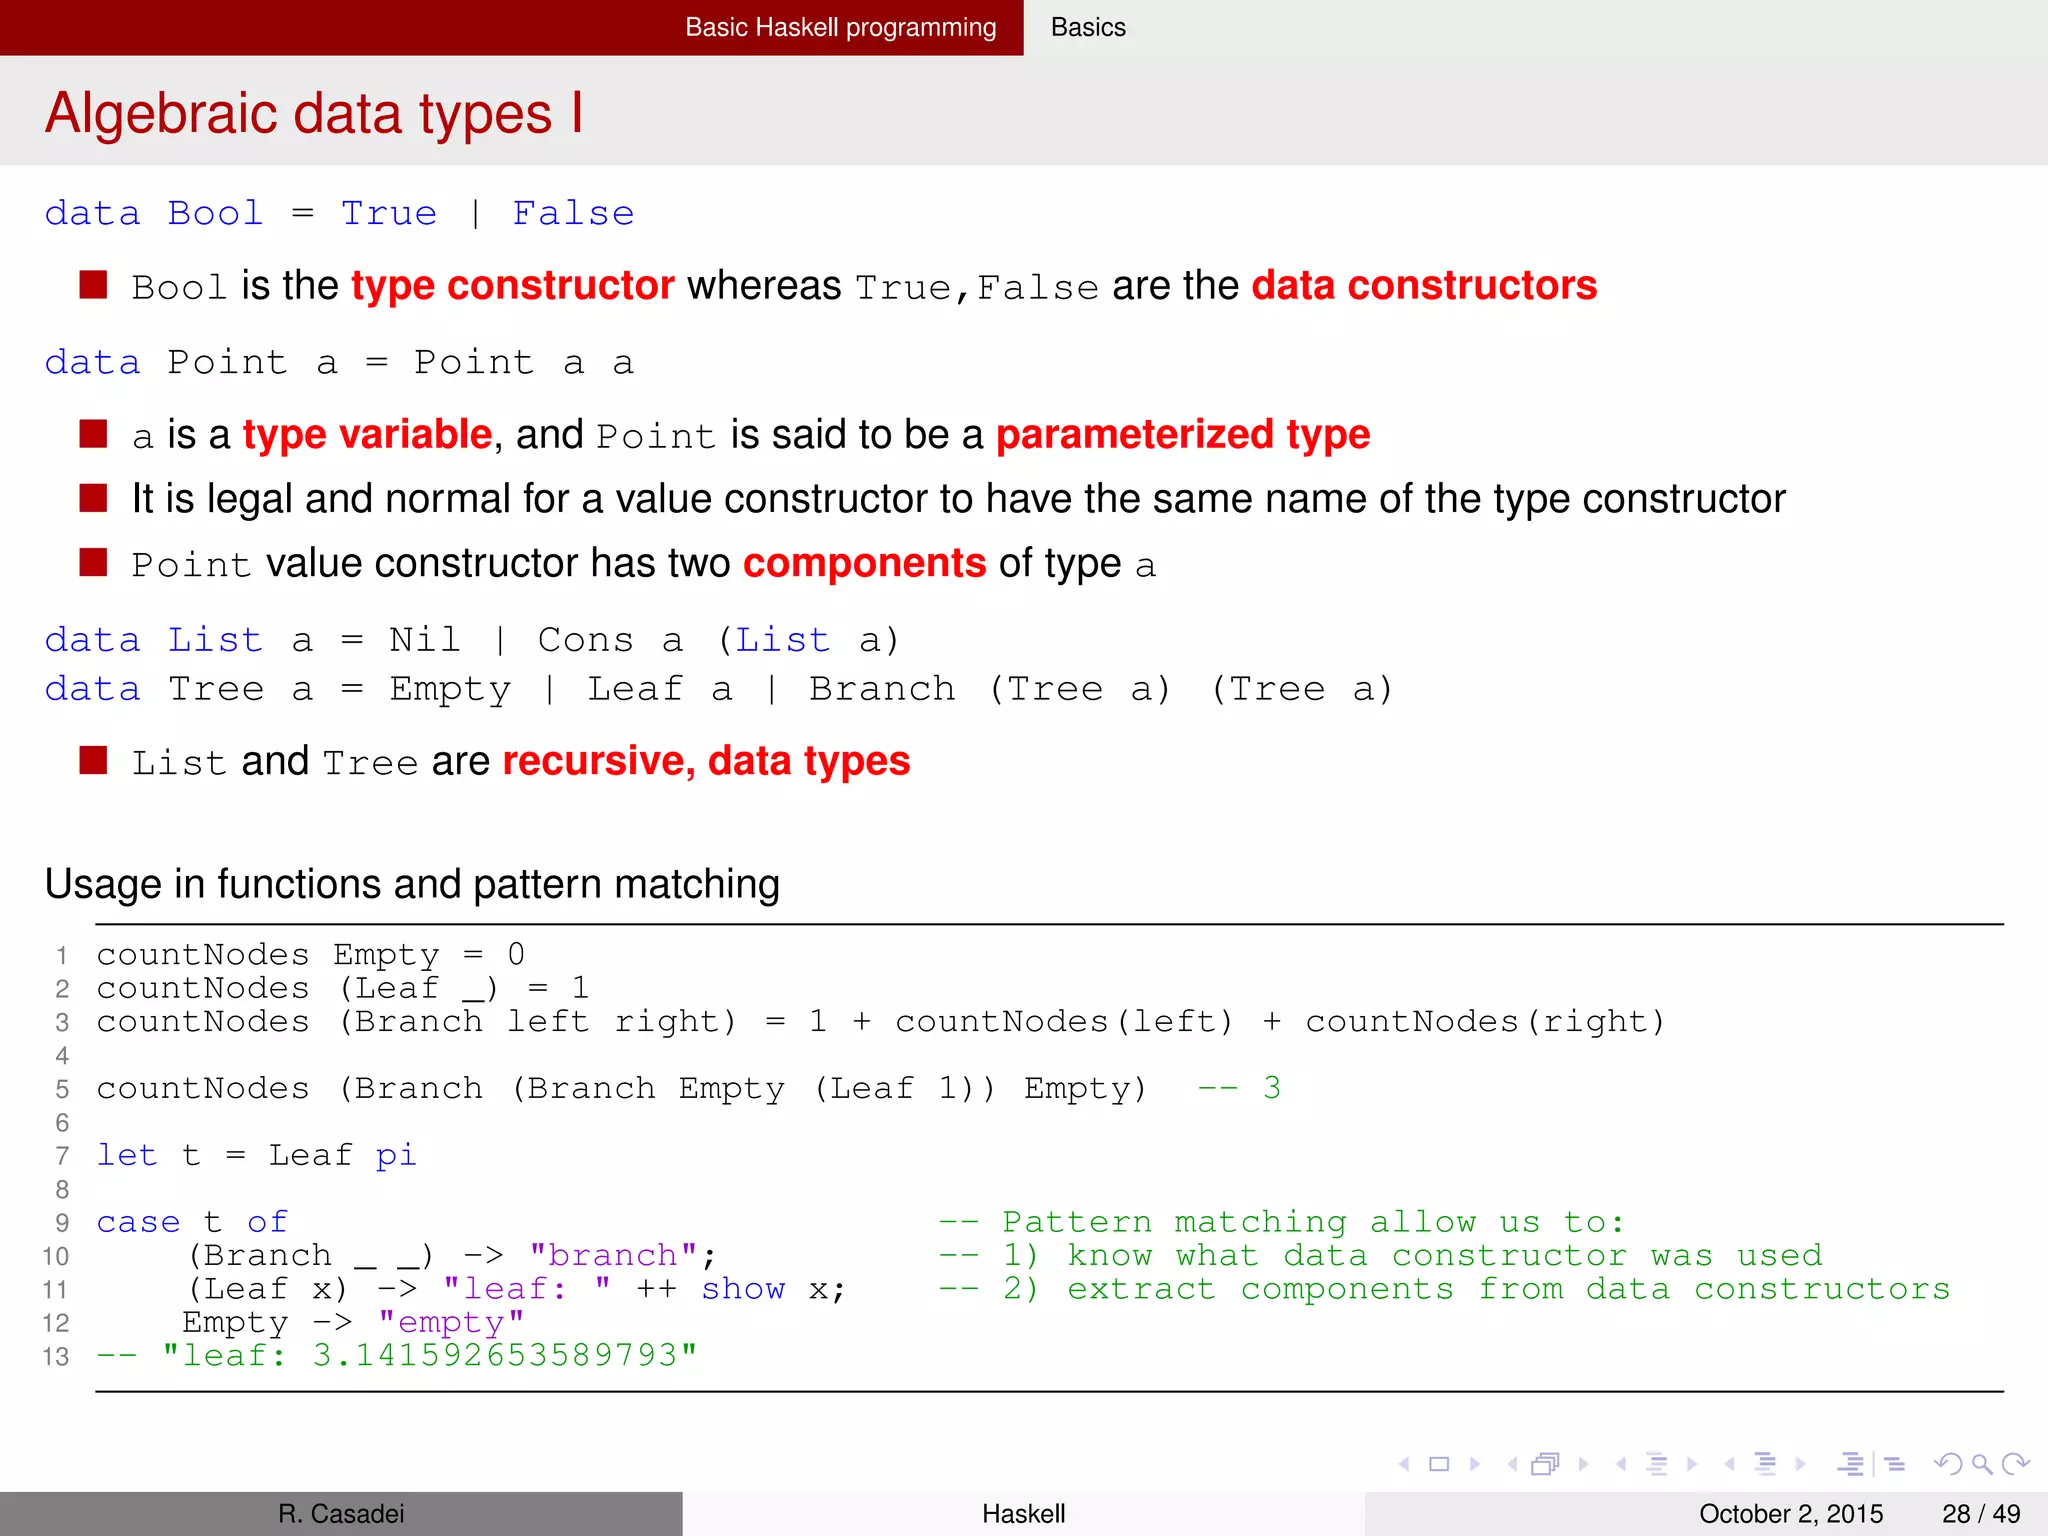Click the 'data List a' definition line
The height and width of the screenshot is (1536, 2048).
[472, 640]
